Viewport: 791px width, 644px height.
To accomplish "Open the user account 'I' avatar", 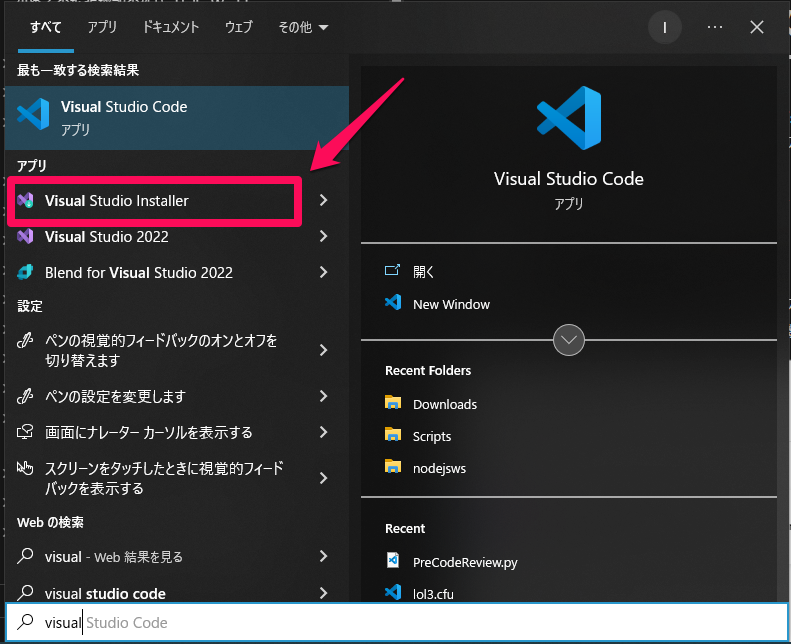I will 664,27.
